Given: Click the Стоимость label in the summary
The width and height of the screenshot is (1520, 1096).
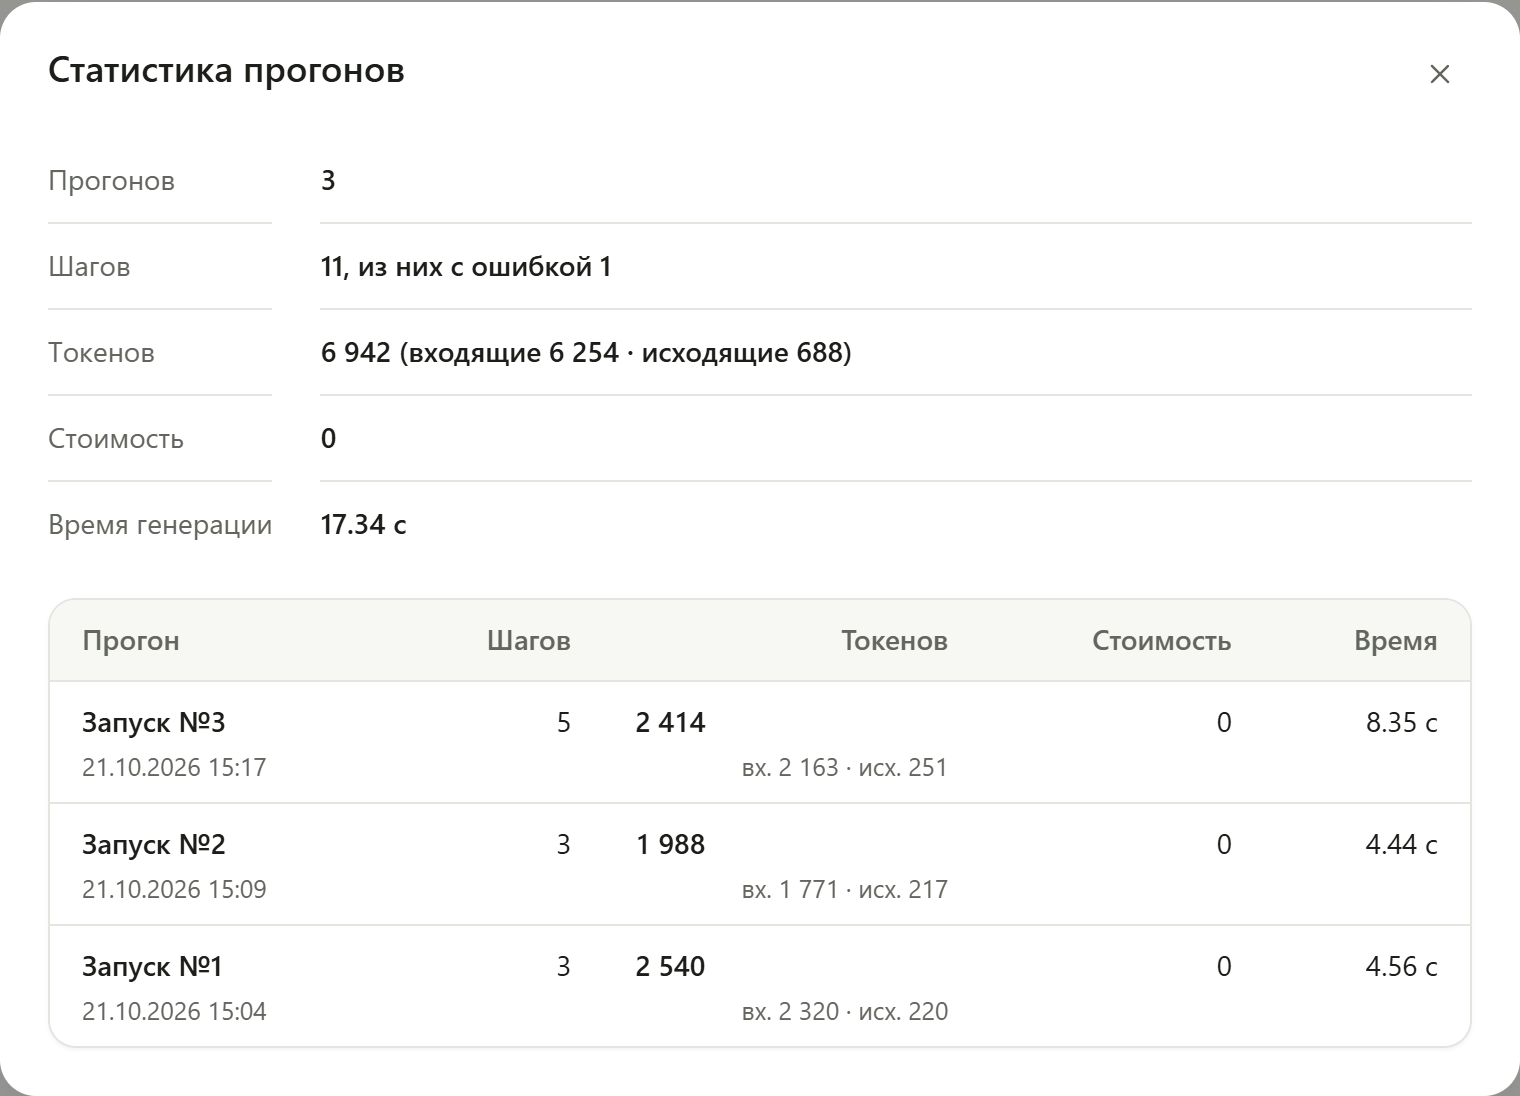Looking at the screenshot, I should tap(116, 439).
